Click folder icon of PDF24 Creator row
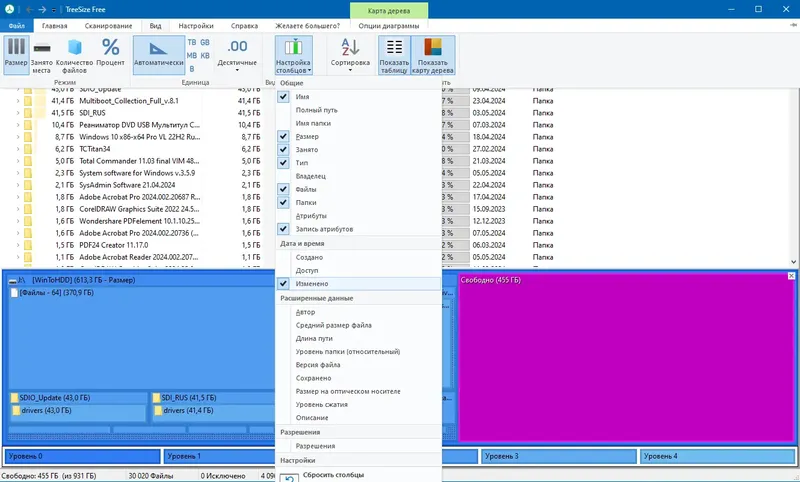Viewport: 800px width, 482px height. (28, 245)
